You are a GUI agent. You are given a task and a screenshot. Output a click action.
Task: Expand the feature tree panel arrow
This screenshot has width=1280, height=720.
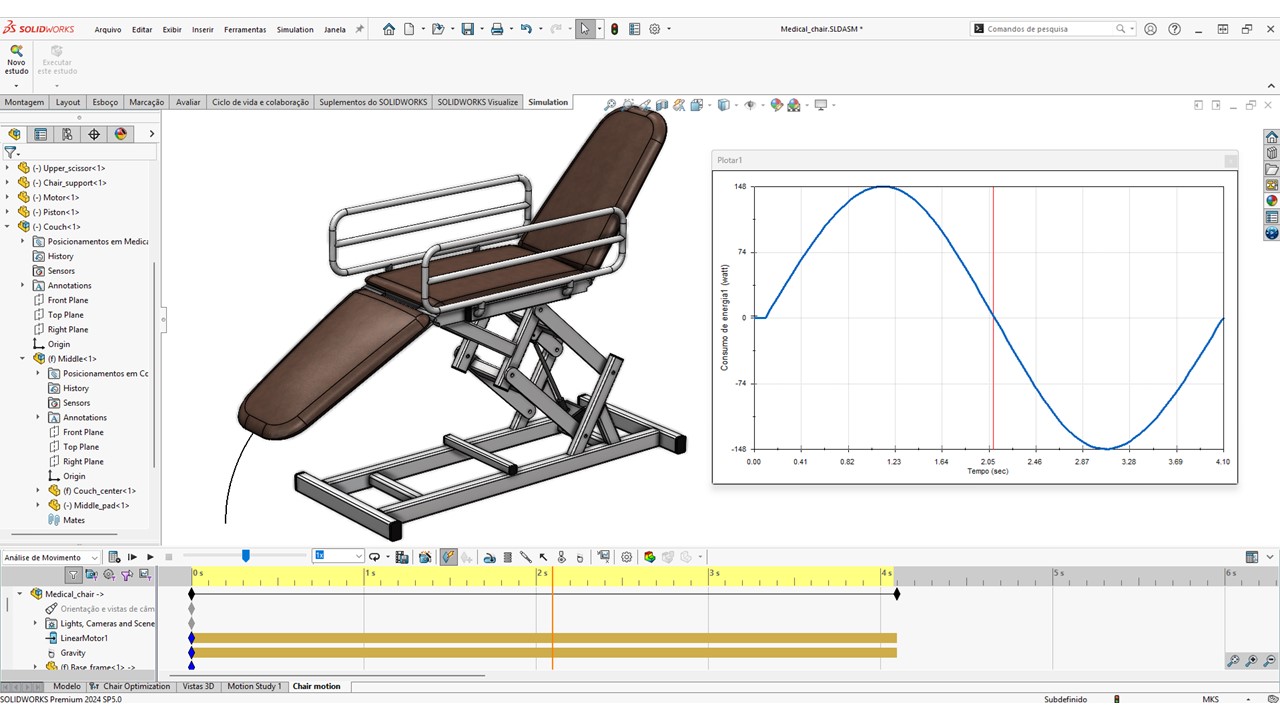(152, 134)
